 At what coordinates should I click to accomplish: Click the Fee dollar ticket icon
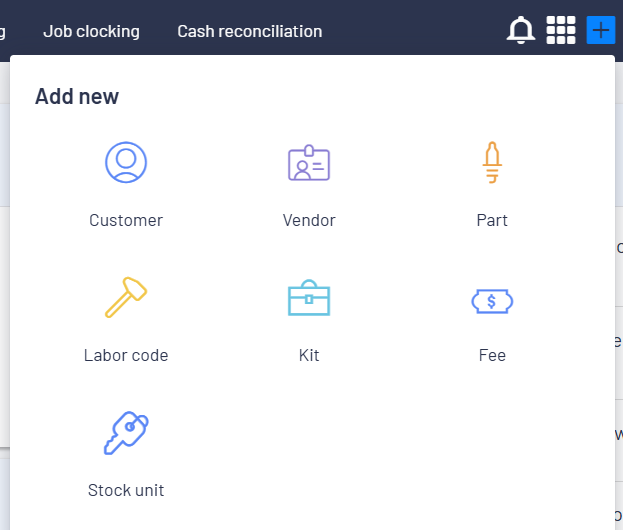point(492,301)
